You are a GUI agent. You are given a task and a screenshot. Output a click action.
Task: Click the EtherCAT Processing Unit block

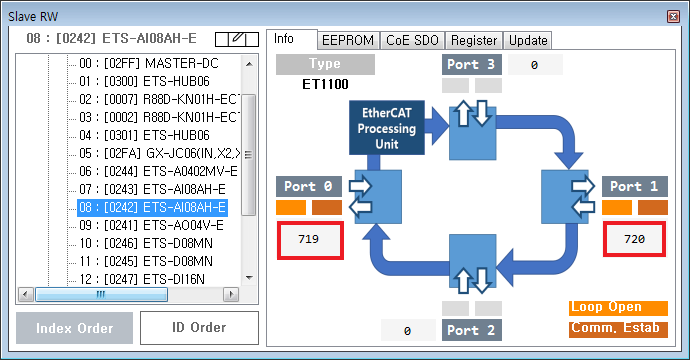point(387,128)
